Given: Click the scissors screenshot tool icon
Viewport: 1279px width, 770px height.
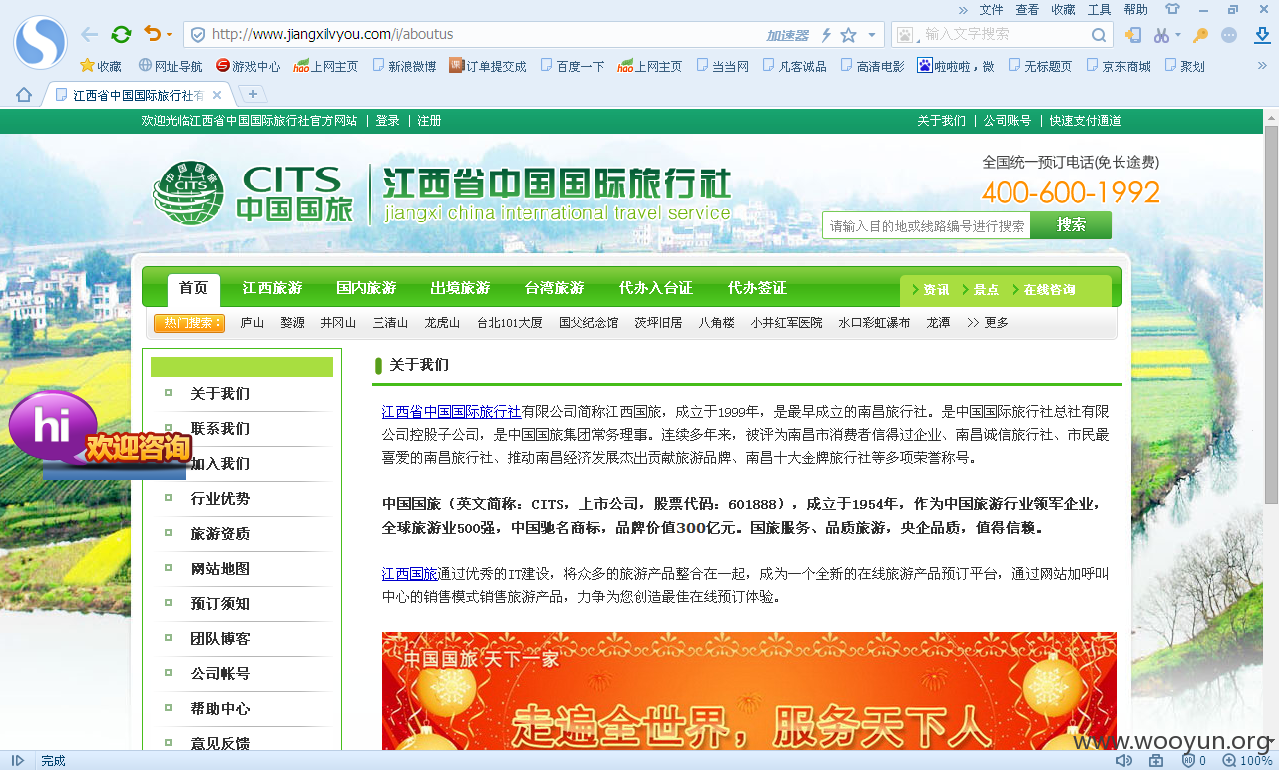Looking at the screenshot, I should [x=1160, y=35].
